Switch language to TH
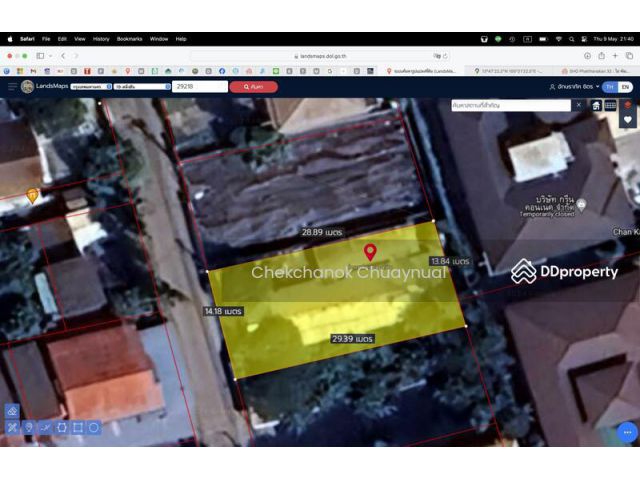 (x=610, y=87)
